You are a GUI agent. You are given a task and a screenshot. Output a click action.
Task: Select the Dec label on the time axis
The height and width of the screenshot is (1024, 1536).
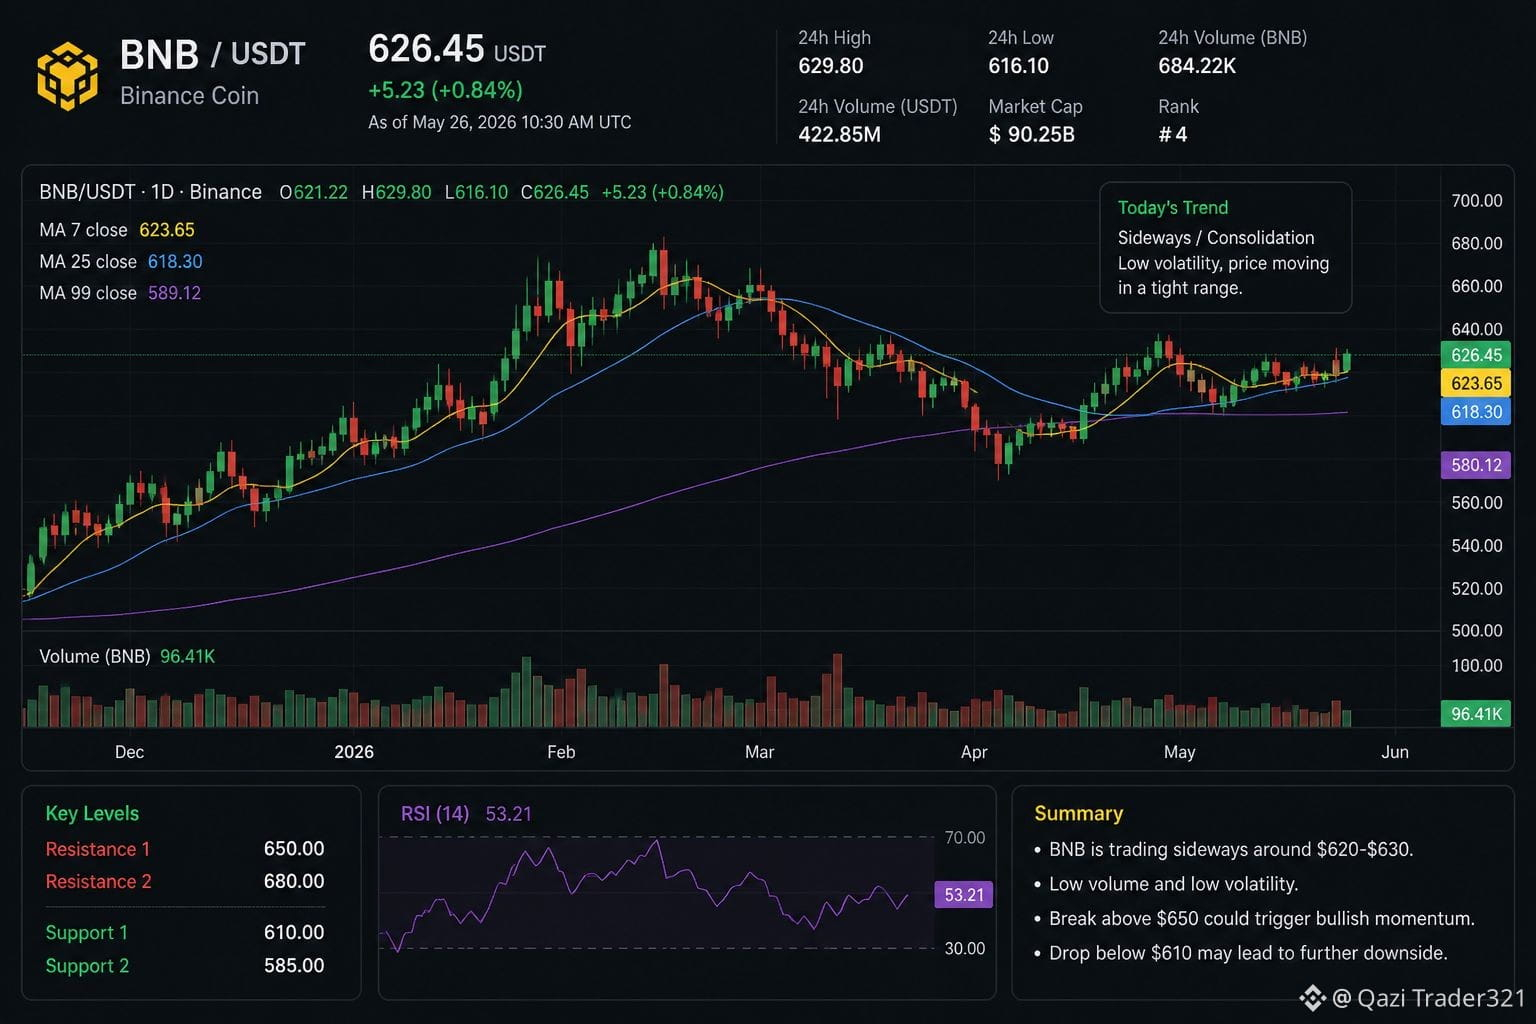click(x=129, y=752)
